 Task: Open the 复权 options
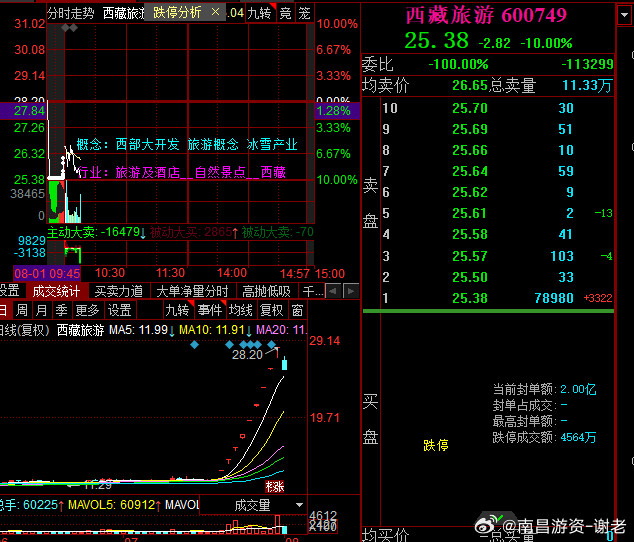pos(272,310)
